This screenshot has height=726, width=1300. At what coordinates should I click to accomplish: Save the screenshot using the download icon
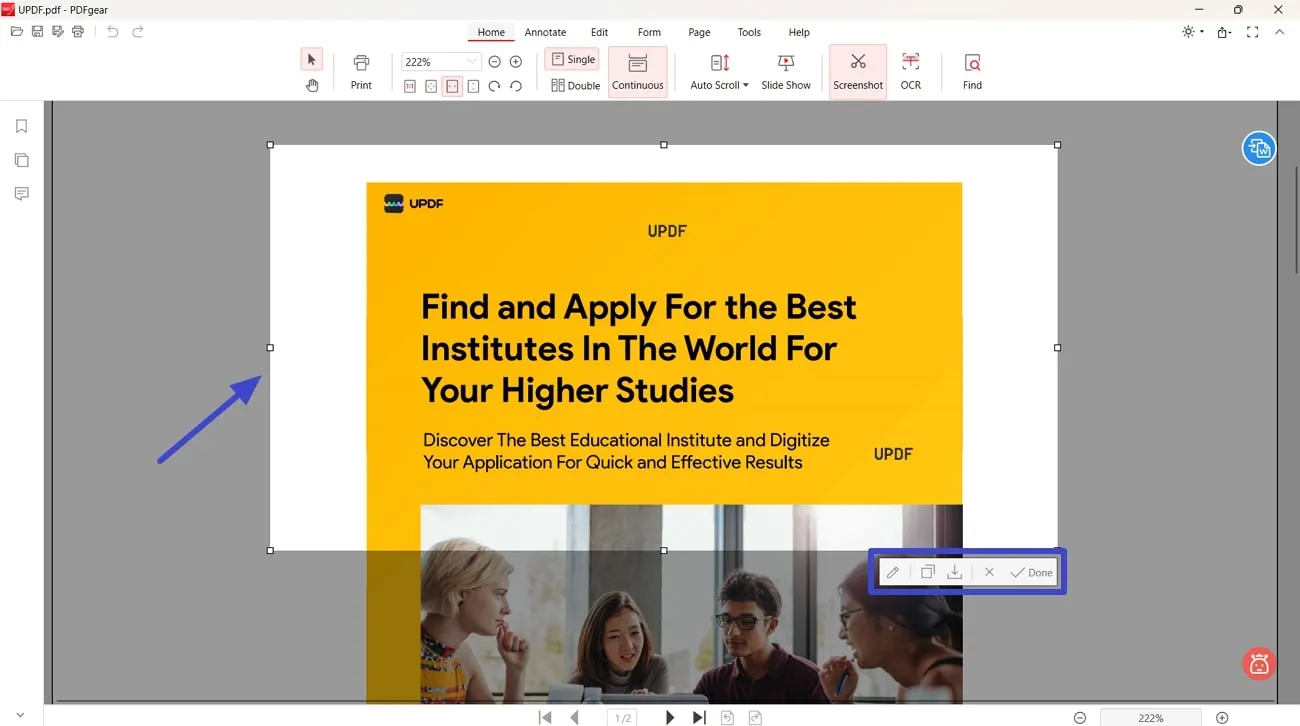[954, 571]
